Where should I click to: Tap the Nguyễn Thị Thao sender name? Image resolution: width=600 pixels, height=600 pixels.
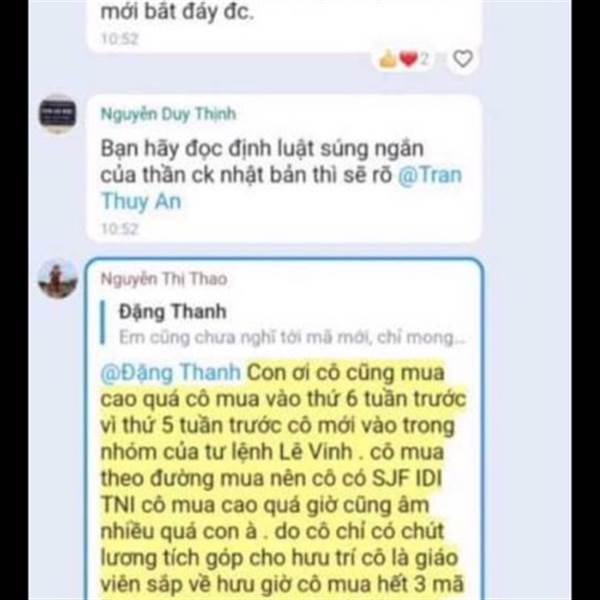pos(164,279)
